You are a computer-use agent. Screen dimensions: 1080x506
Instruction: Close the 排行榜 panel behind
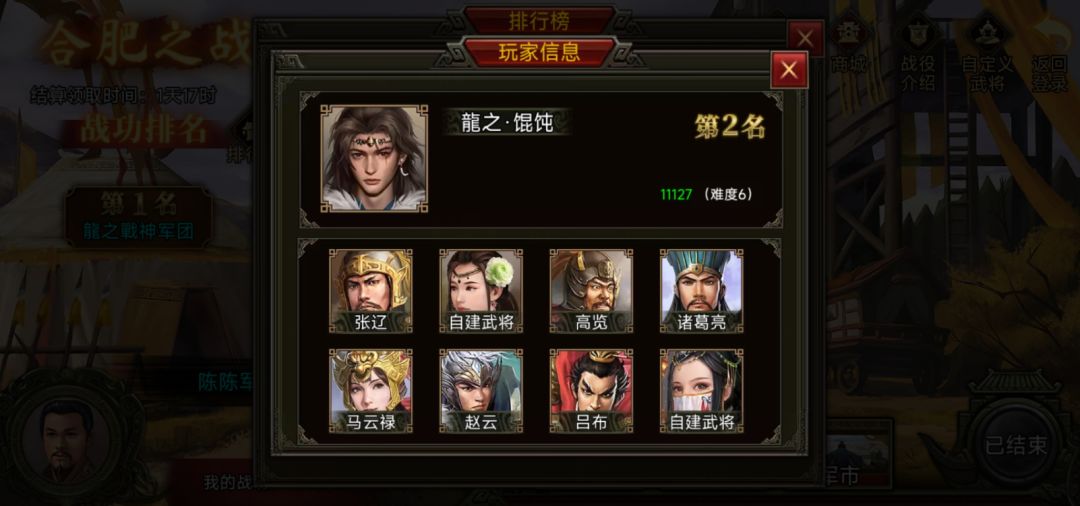(805, 39)
